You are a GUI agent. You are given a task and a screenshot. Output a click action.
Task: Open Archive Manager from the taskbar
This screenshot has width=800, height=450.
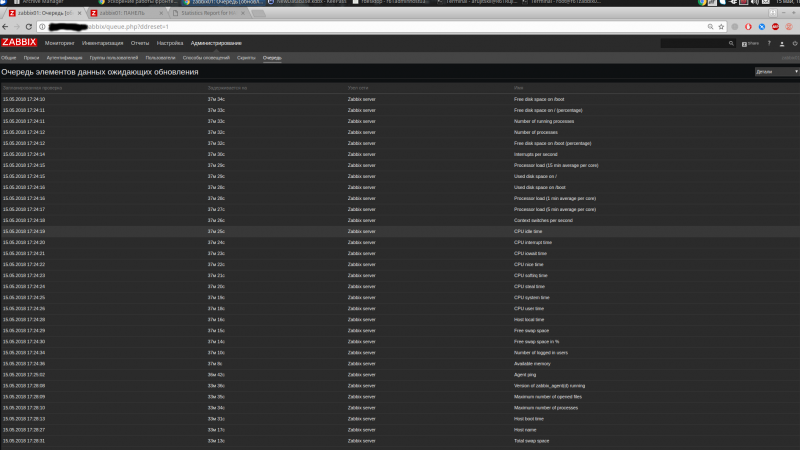pos(39,2)
